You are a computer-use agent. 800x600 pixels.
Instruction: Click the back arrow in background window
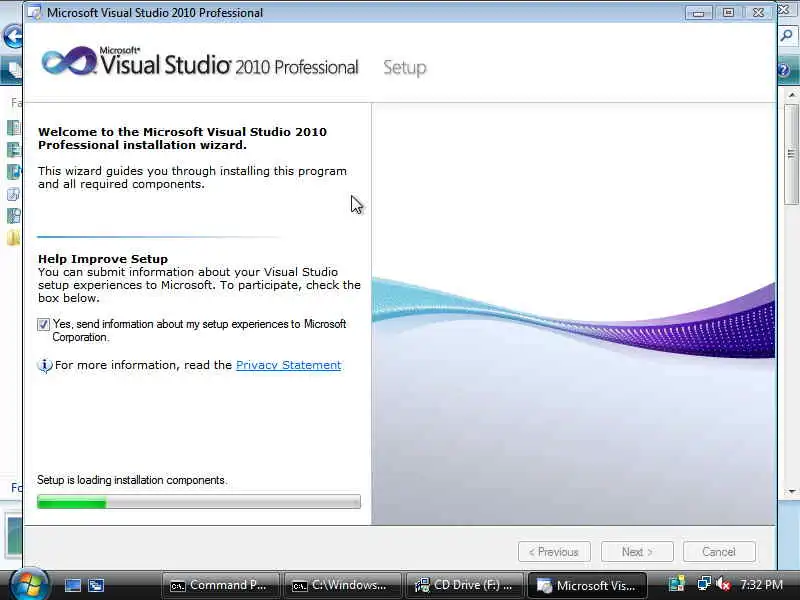[x=12, y=36]
